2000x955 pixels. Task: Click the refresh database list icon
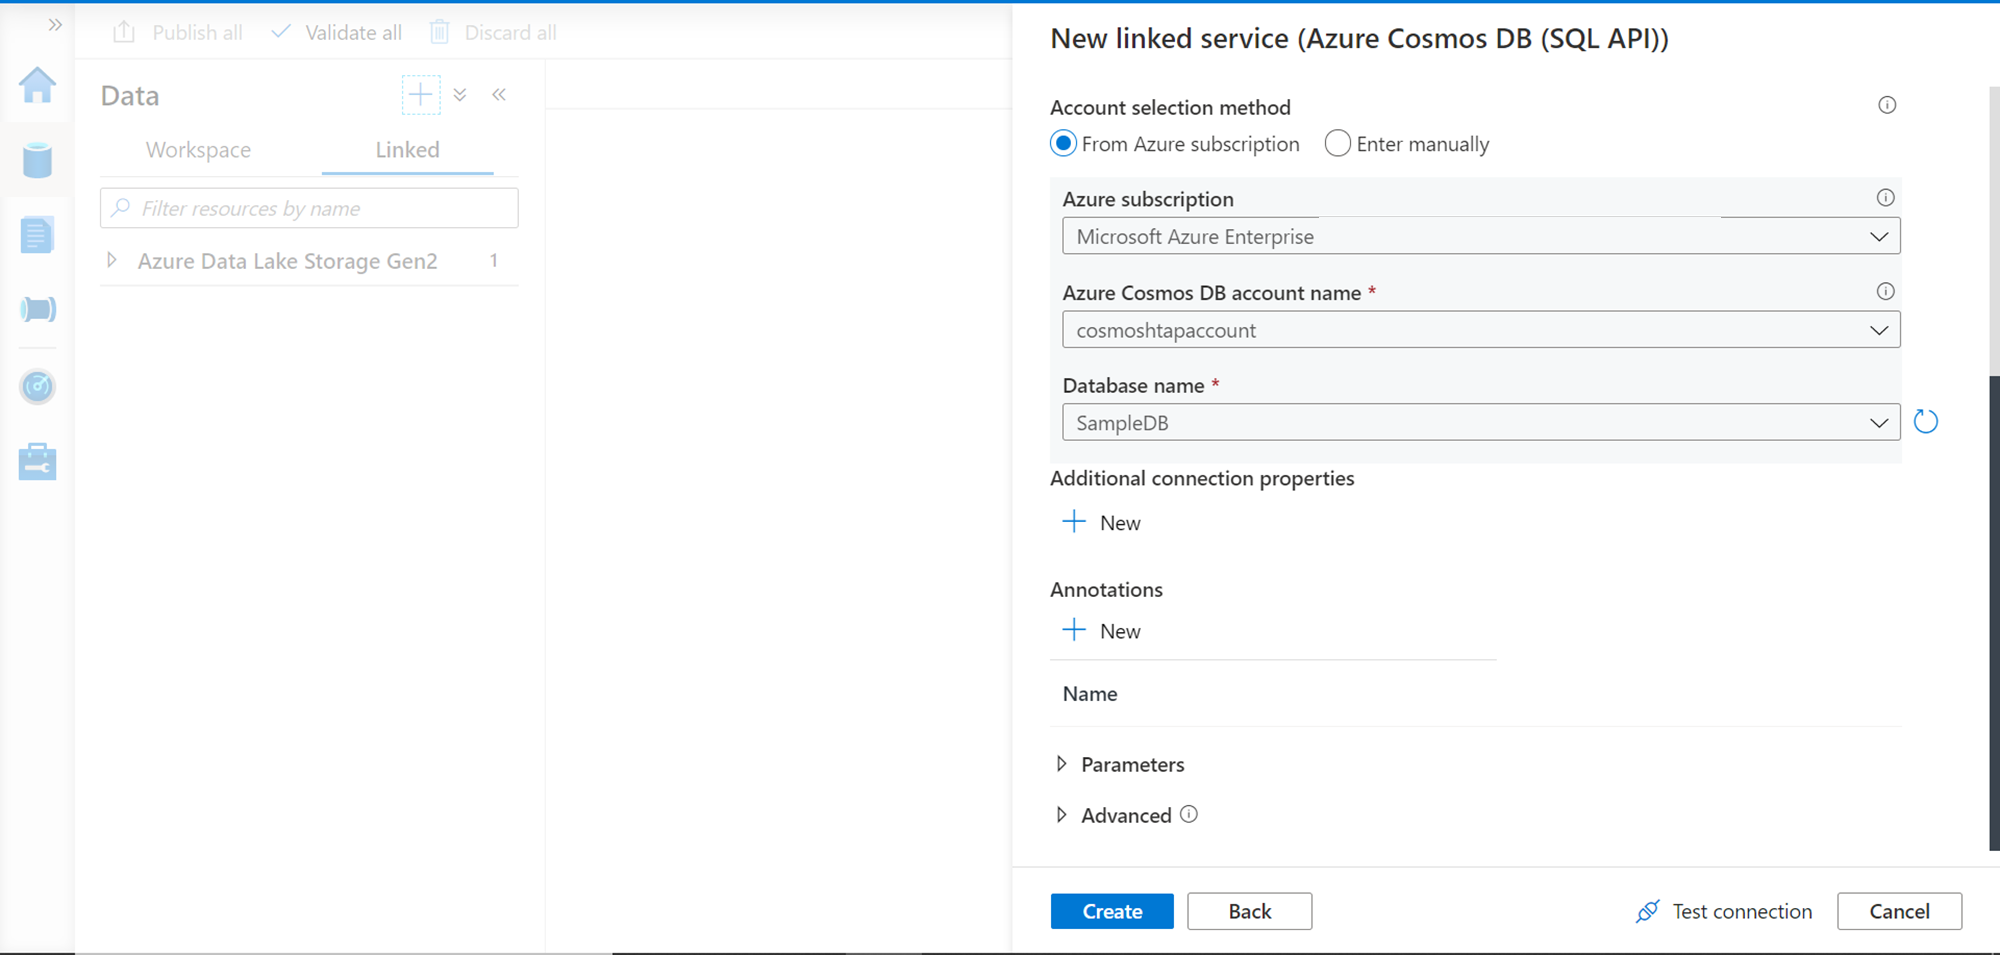(x=1925, y=422)
